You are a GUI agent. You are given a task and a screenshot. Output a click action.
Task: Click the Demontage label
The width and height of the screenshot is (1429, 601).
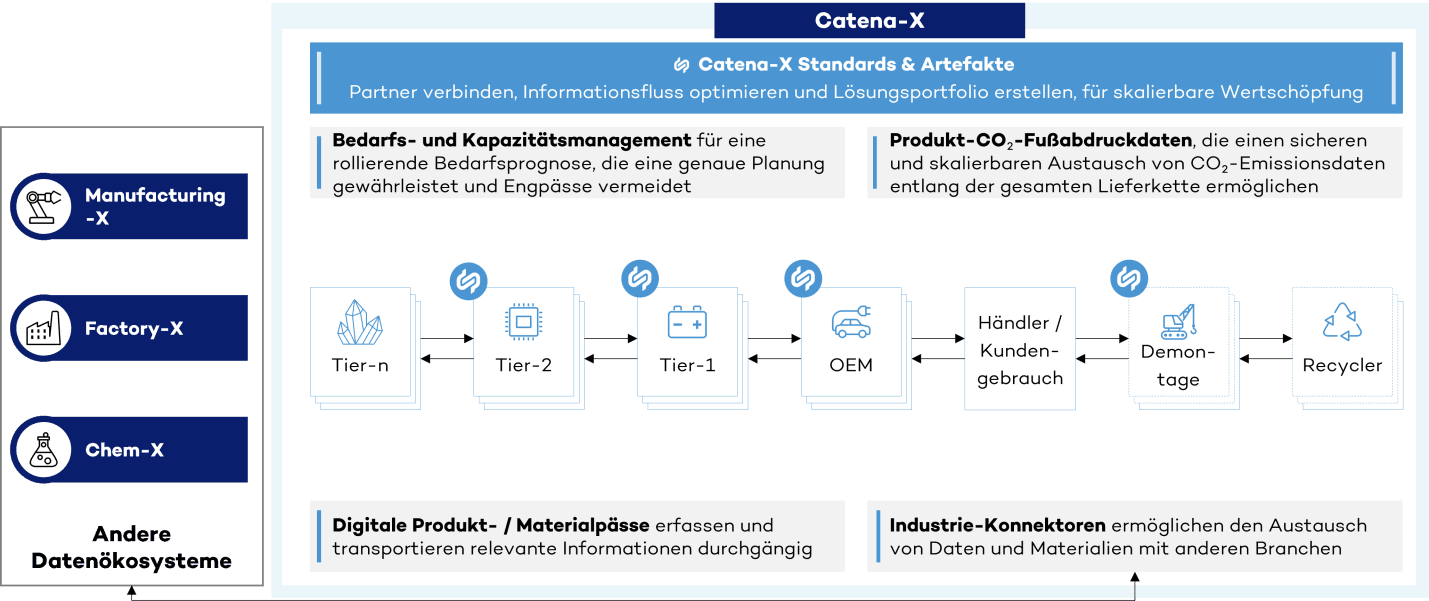(1179, 366)
